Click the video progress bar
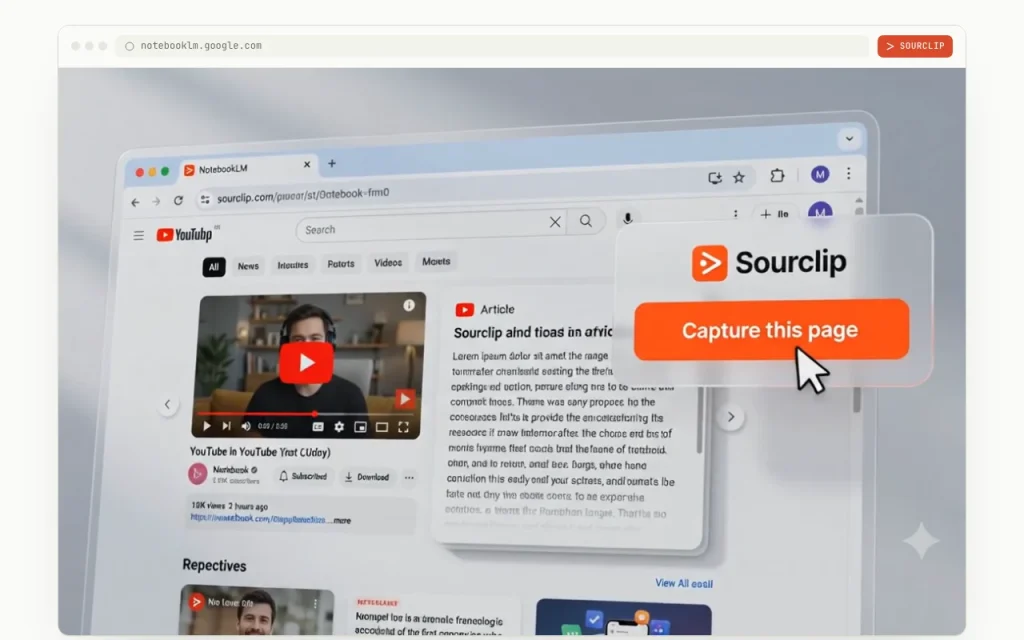 (304, 414)
